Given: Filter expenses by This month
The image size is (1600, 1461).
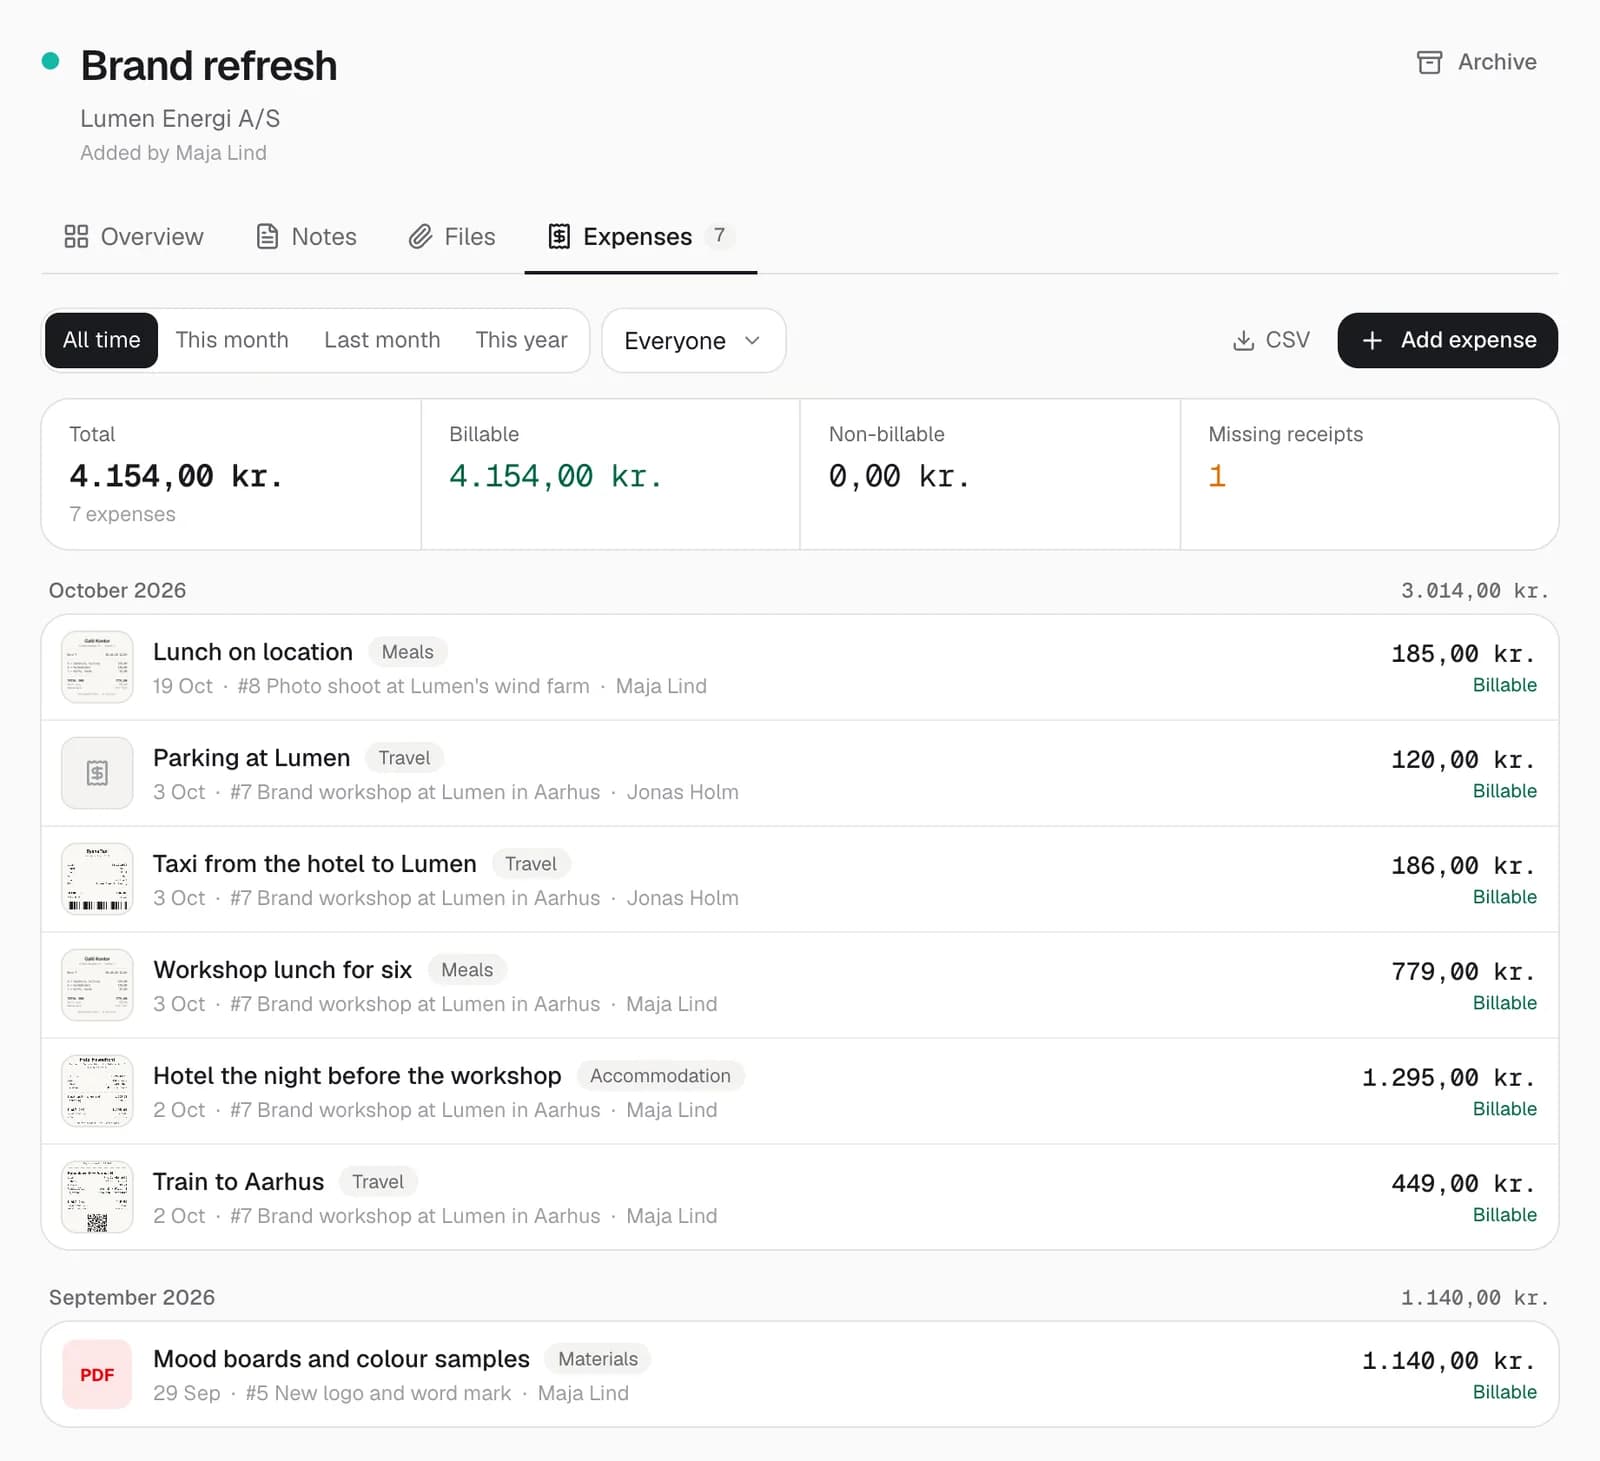Looking at the screenshot, I should (232, 340).
